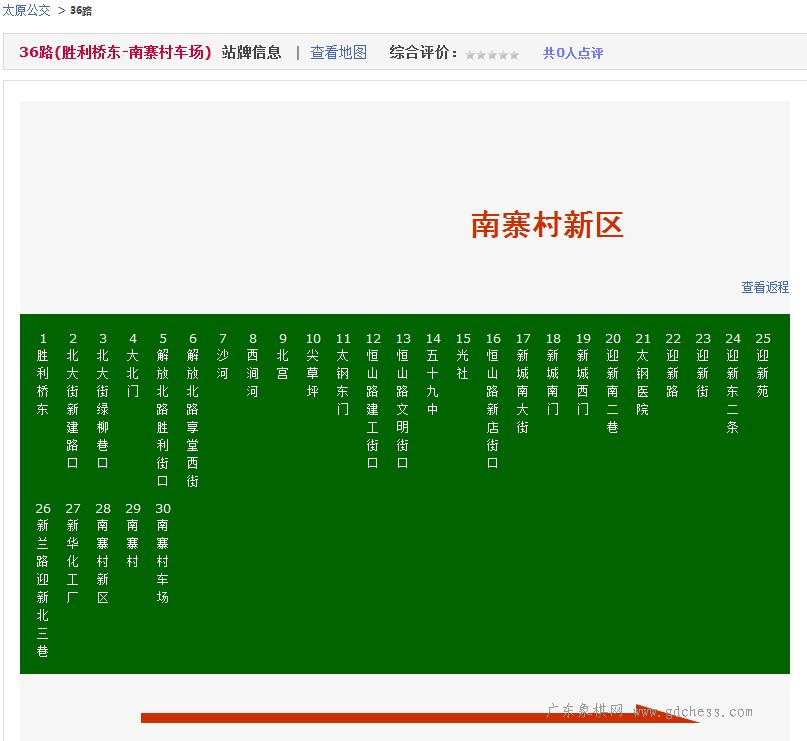Select stop 21 太钢医院

pos(643,374)
